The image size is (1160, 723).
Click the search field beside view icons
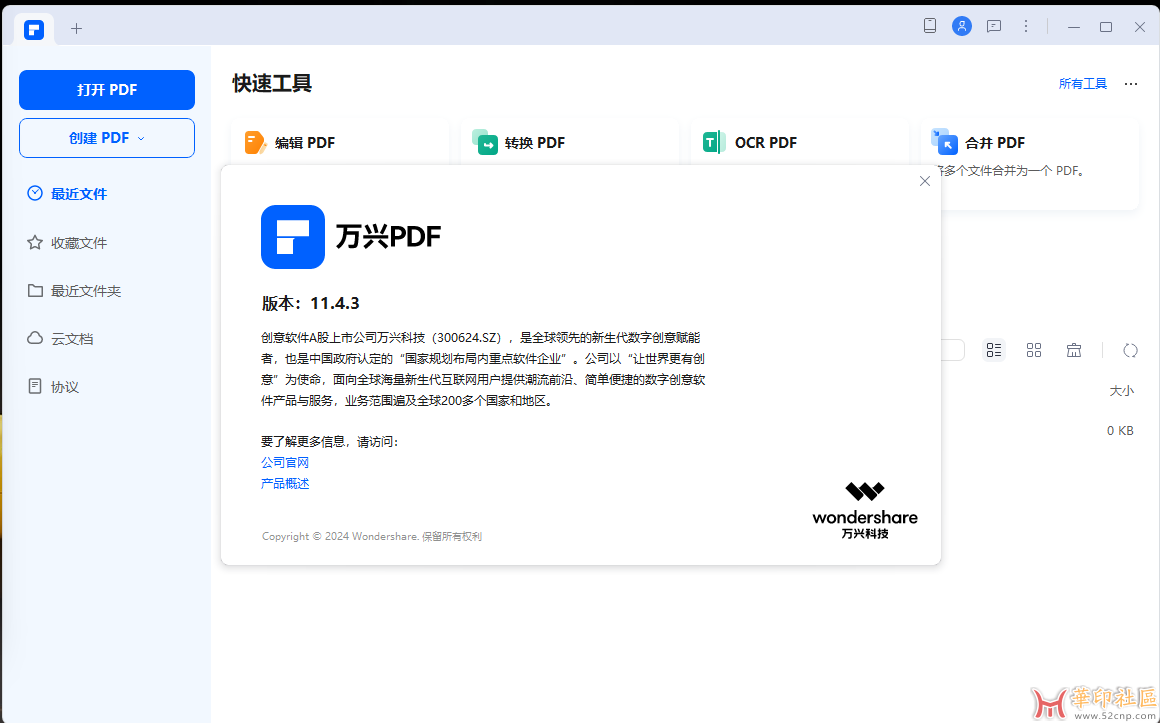953,350
